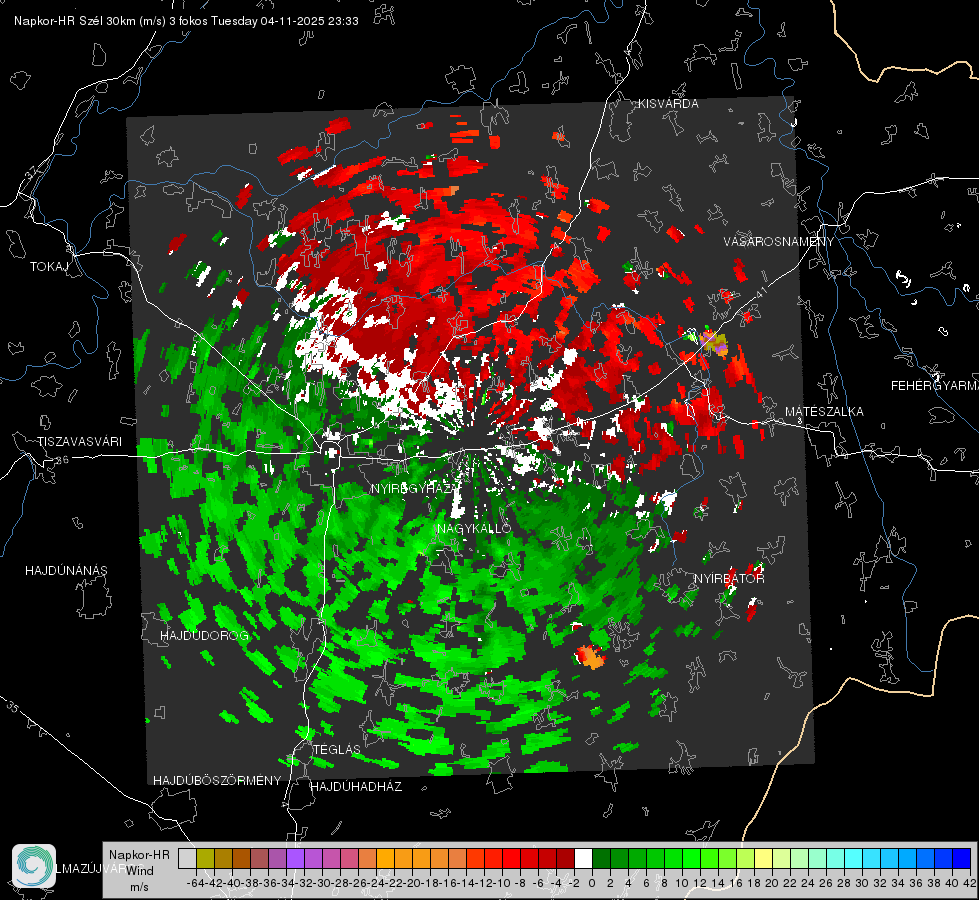
Task: Click the TOKAJ town label
Action: [49, 267]
